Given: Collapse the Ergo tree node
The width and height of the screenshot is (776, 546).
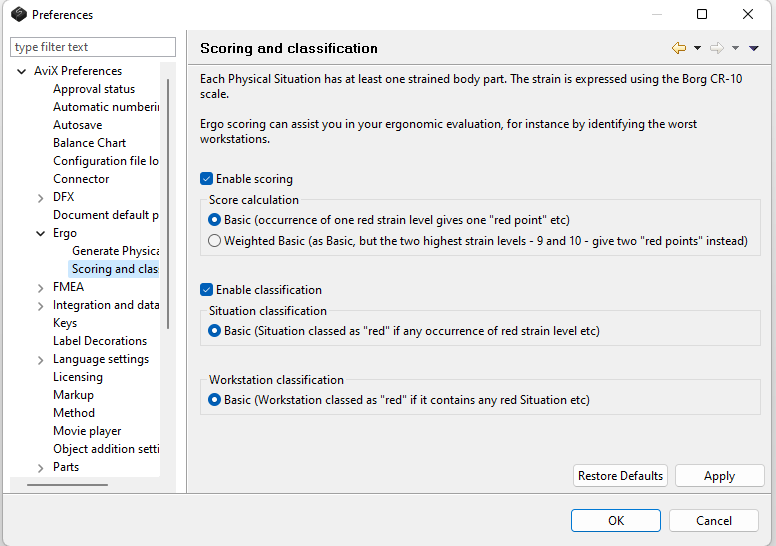Looking at the screenshot, I should tap(40, 233).
